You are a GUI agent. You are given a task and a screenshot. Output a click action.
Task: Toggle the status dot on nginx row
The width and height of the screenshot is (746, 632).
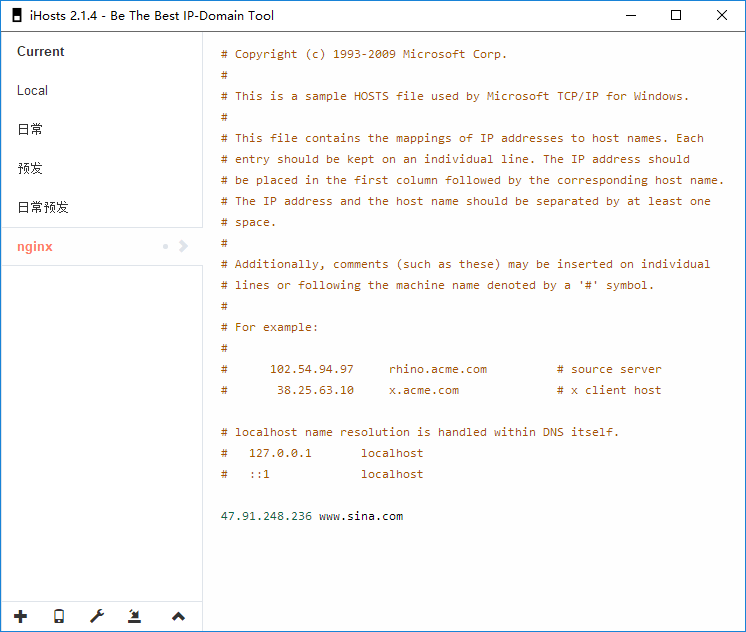pos(165,246)
